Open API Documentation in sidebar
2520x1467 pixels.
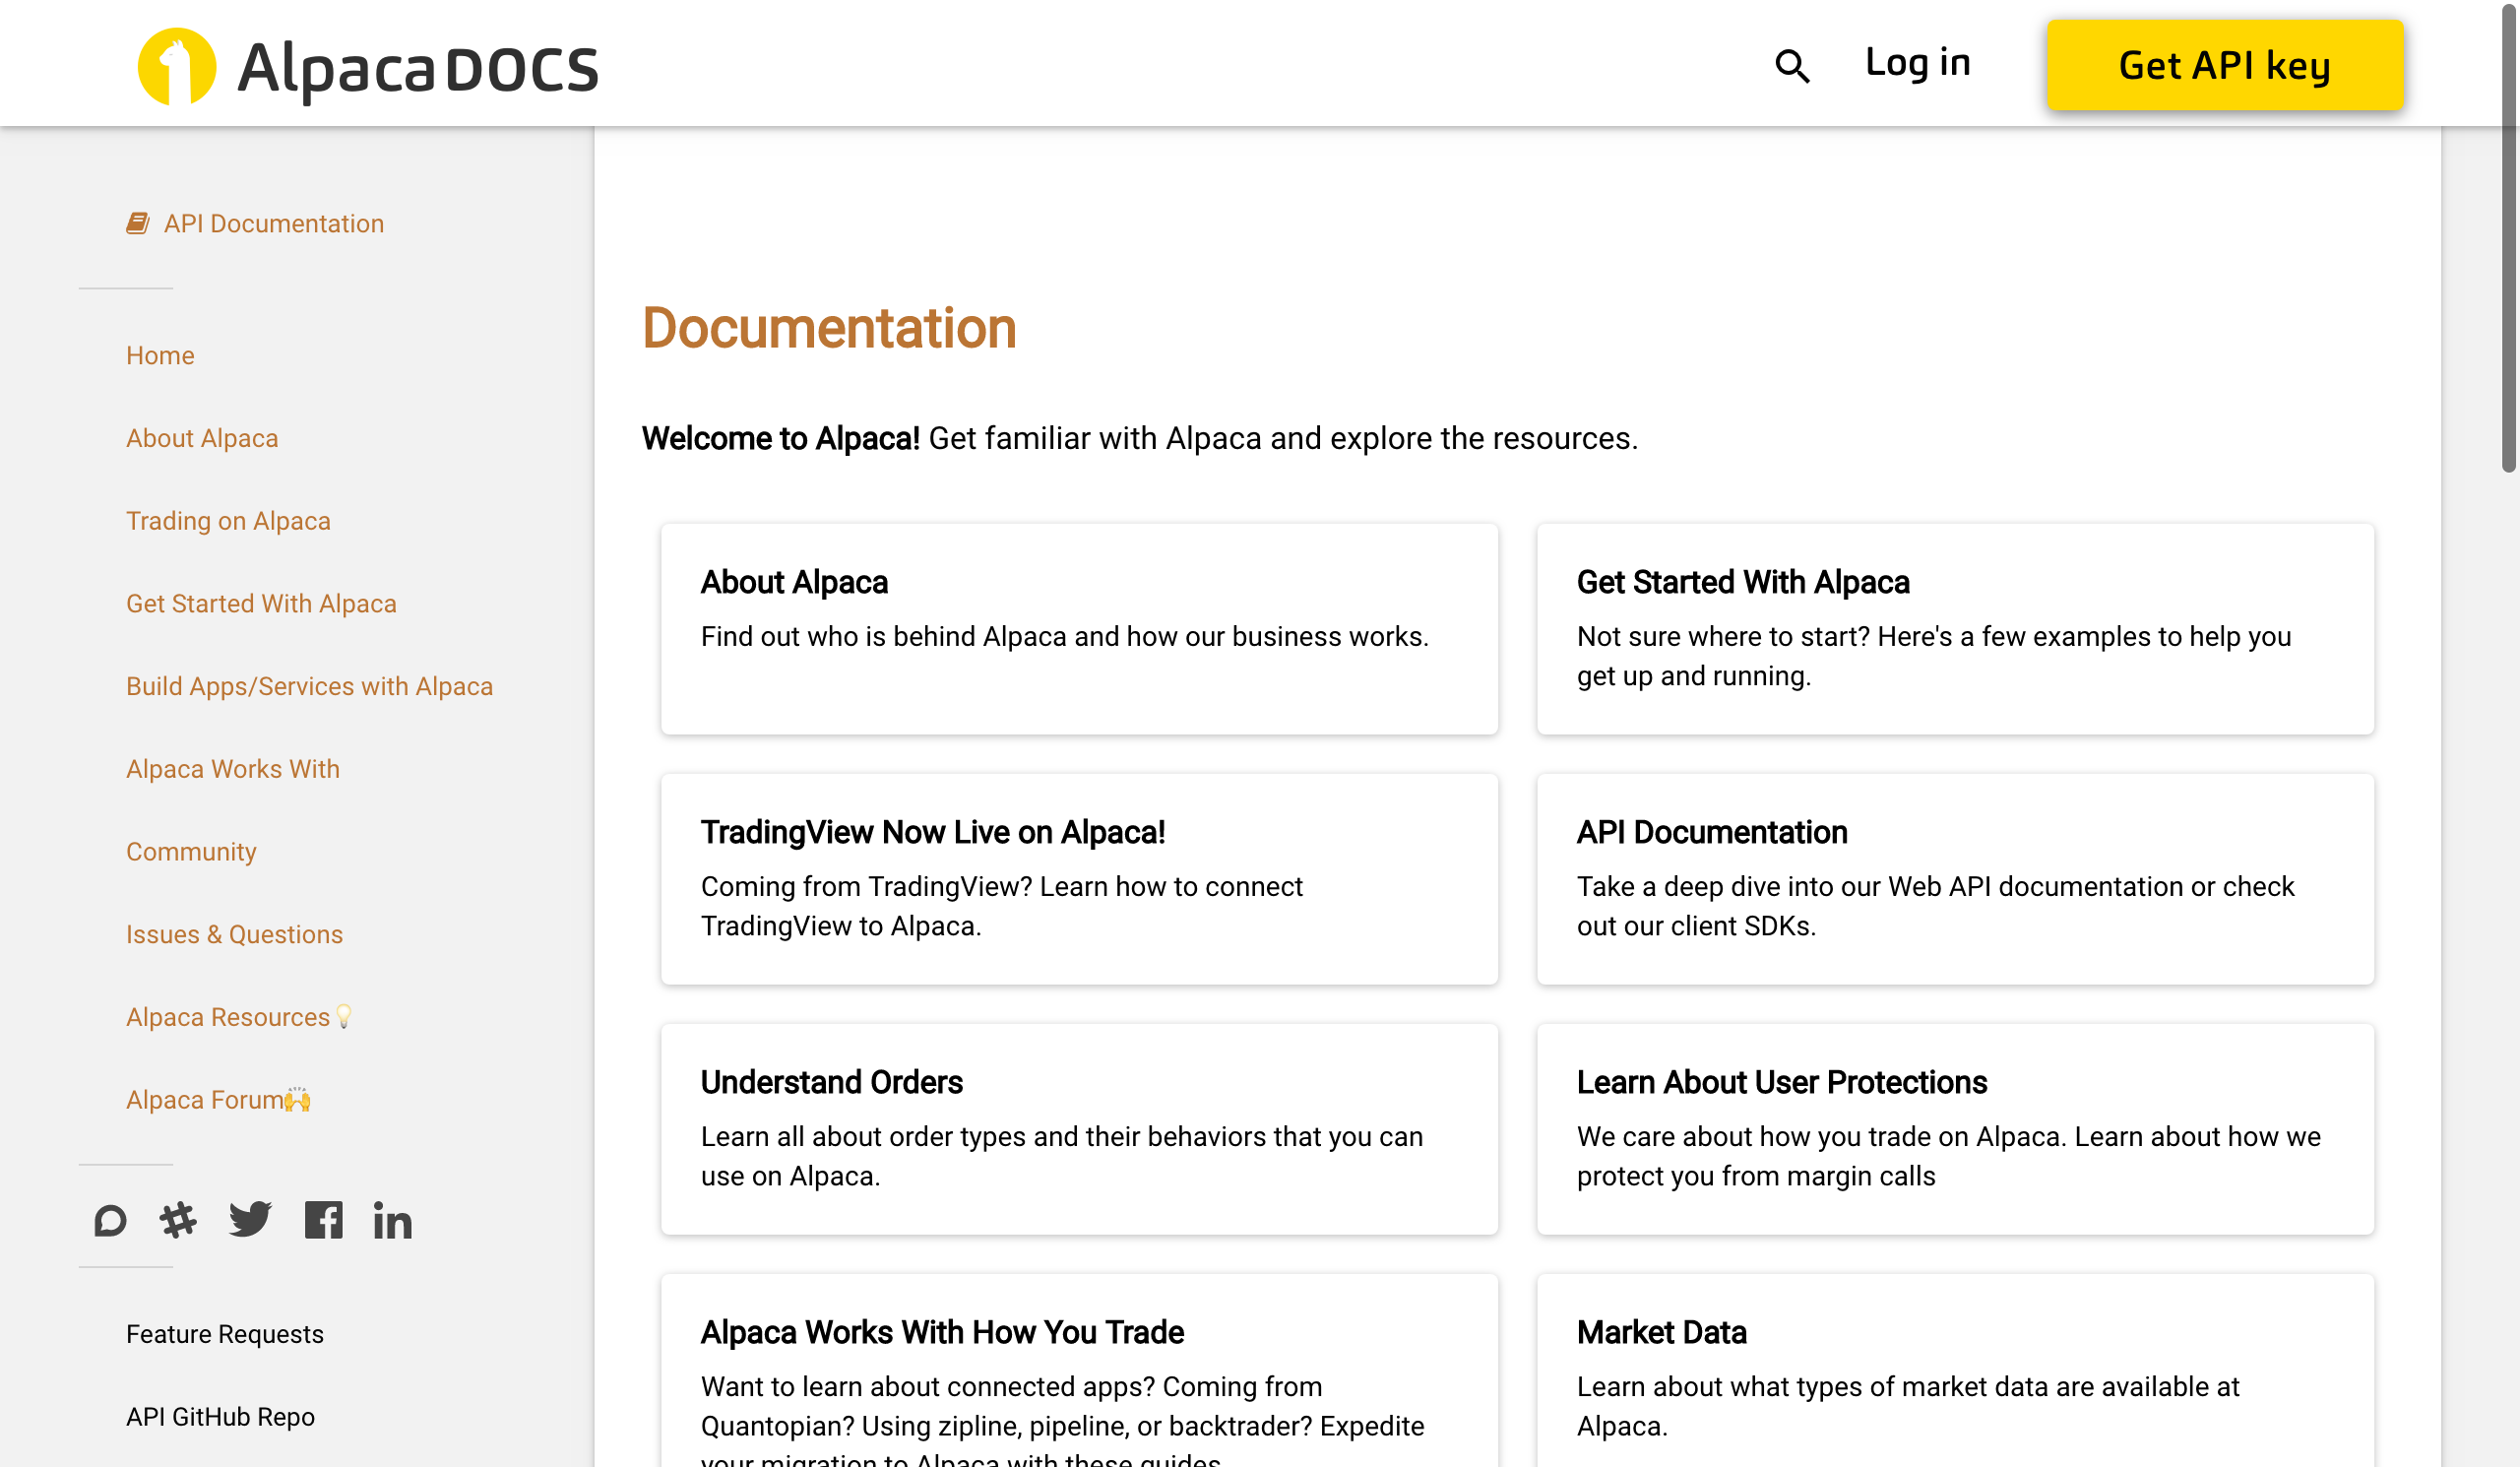click(274, 223)
